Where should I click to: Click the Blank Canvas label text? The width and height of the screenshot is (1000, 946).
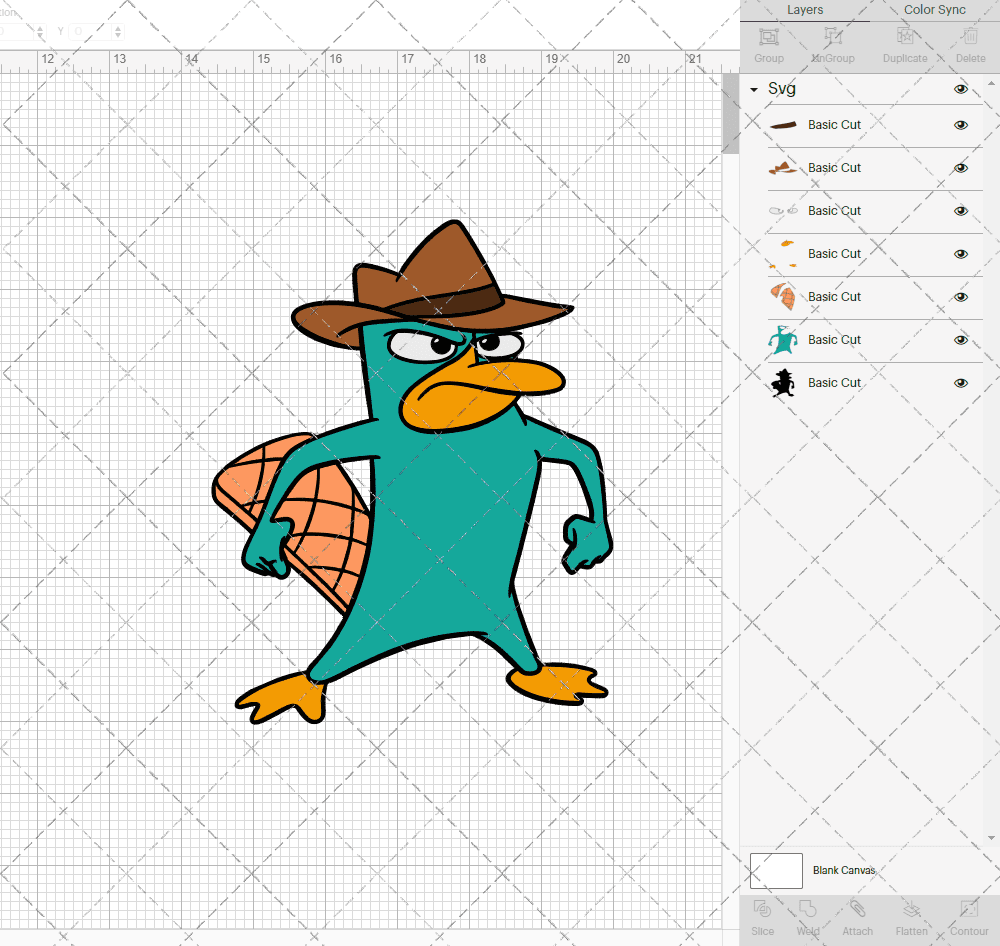(x=843, y=871)
